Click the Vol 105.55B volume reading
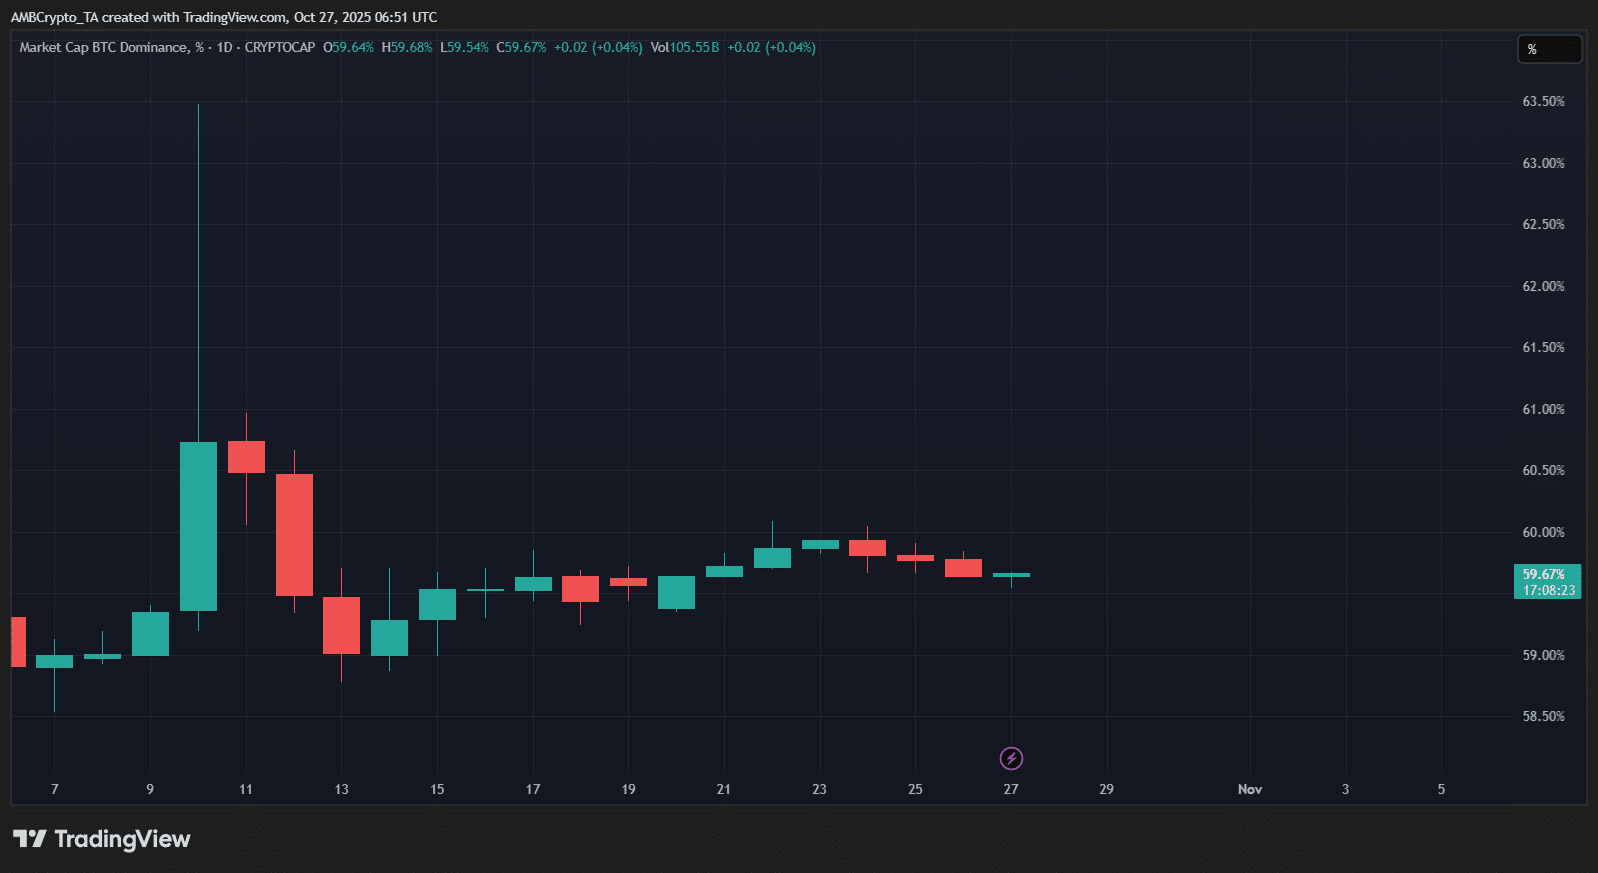Viewport: 1598px width, 873px height. 685,47
